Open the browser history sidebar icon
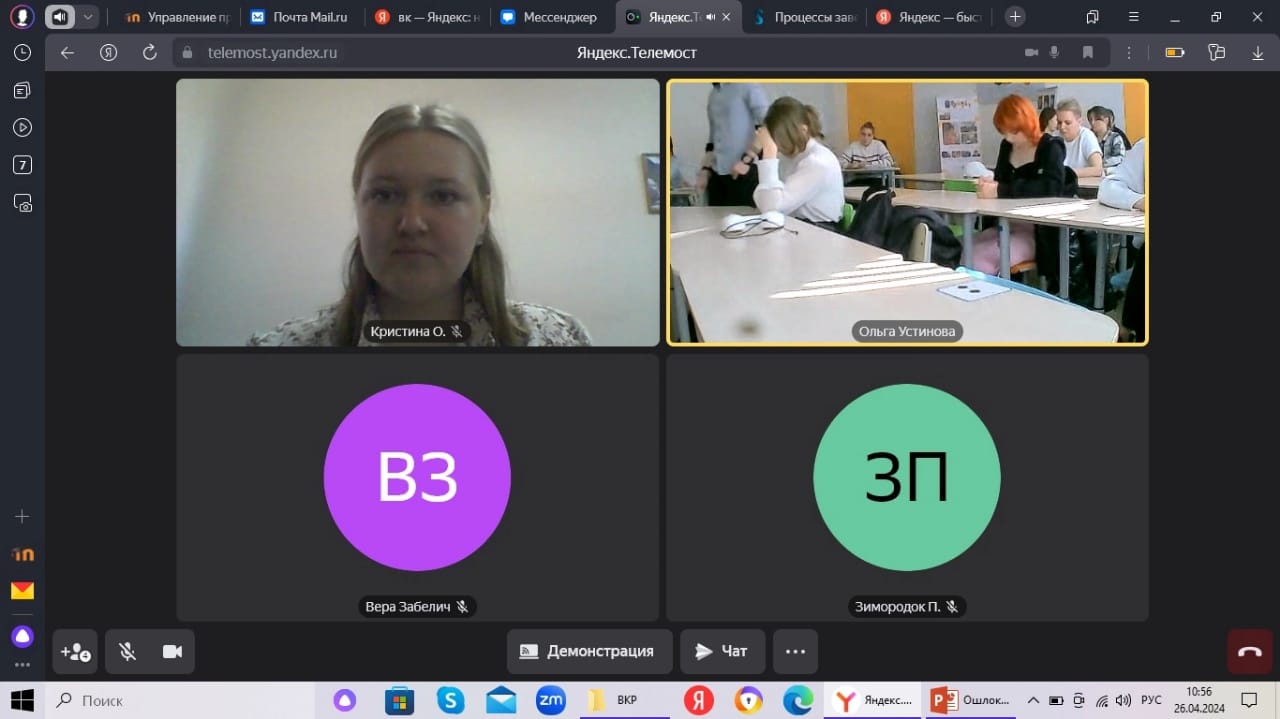Image resolution: width=1280 pixels, height=719 pixels. tap(22, 53)
